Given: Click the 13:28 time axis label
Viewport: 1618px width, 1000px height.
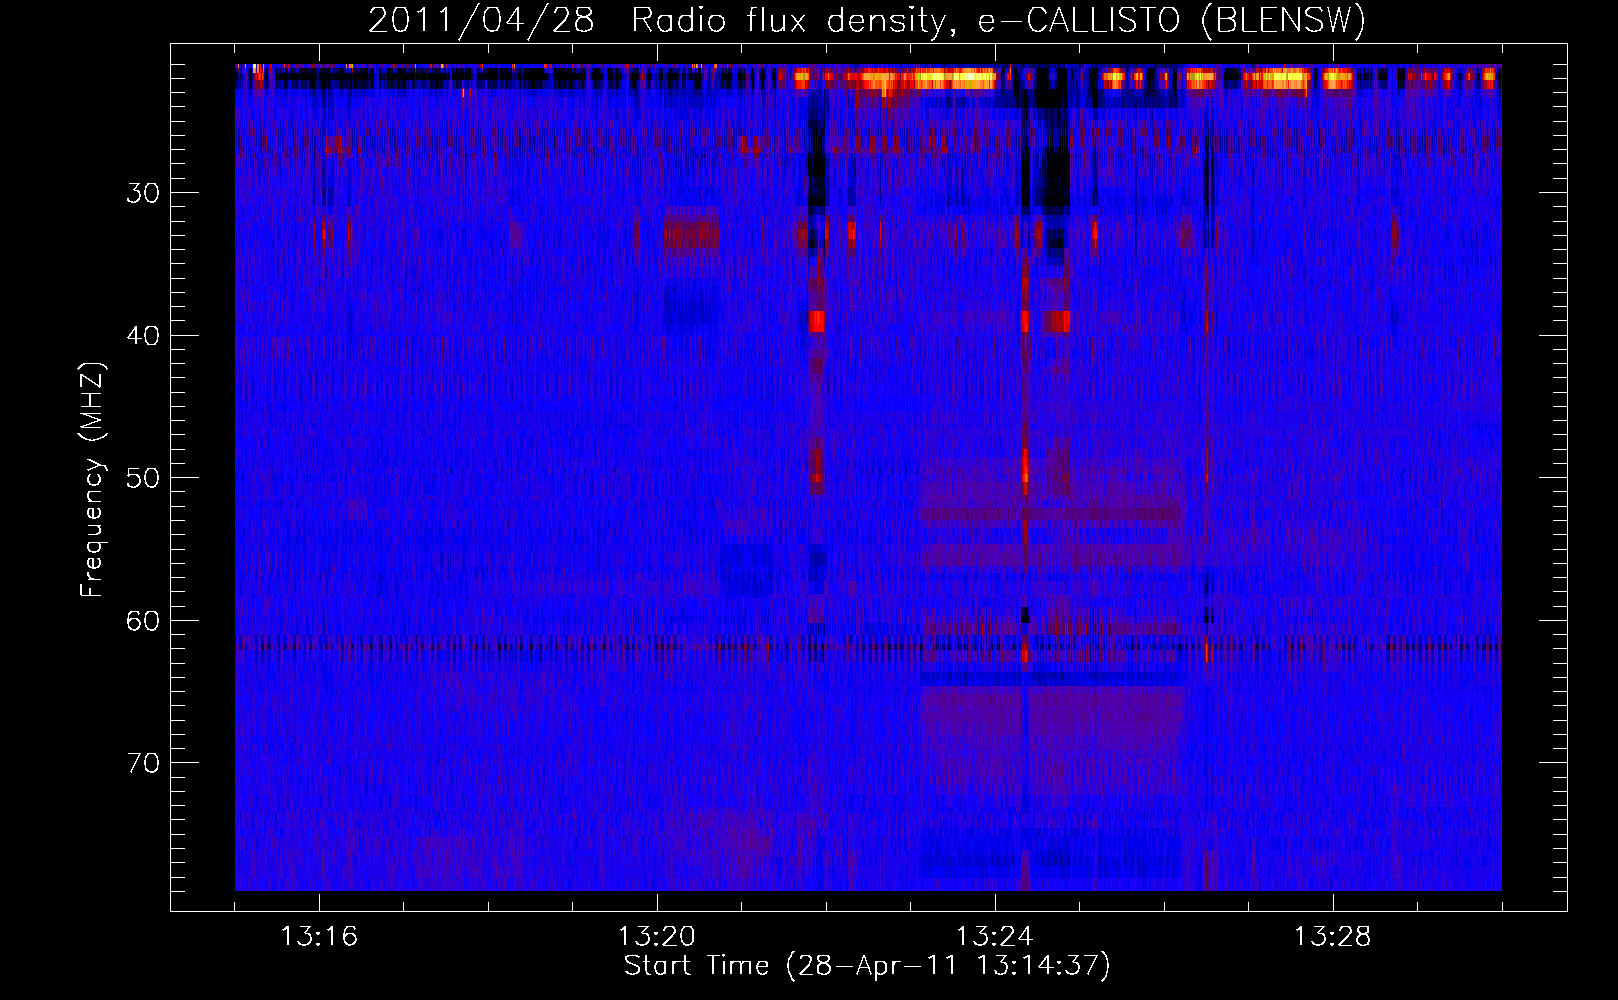Looking at the screenshot, I should pos(1333,937).
